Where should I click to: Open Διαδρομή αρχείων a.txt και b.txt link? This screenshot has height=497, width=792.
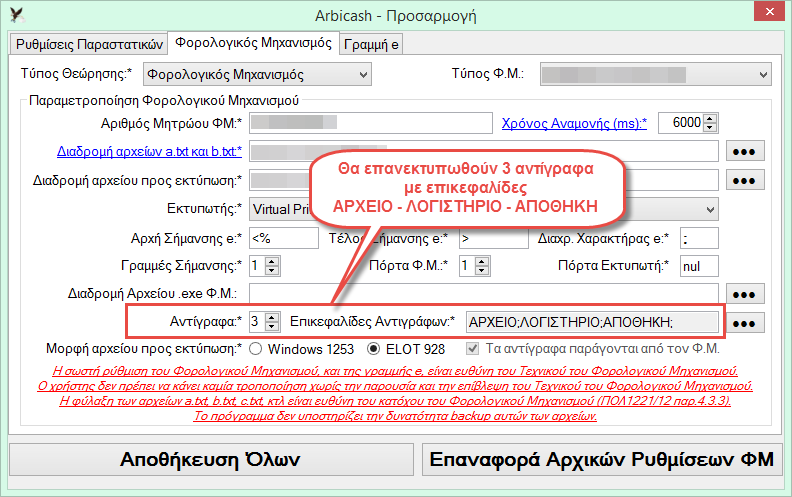[149, 152]
